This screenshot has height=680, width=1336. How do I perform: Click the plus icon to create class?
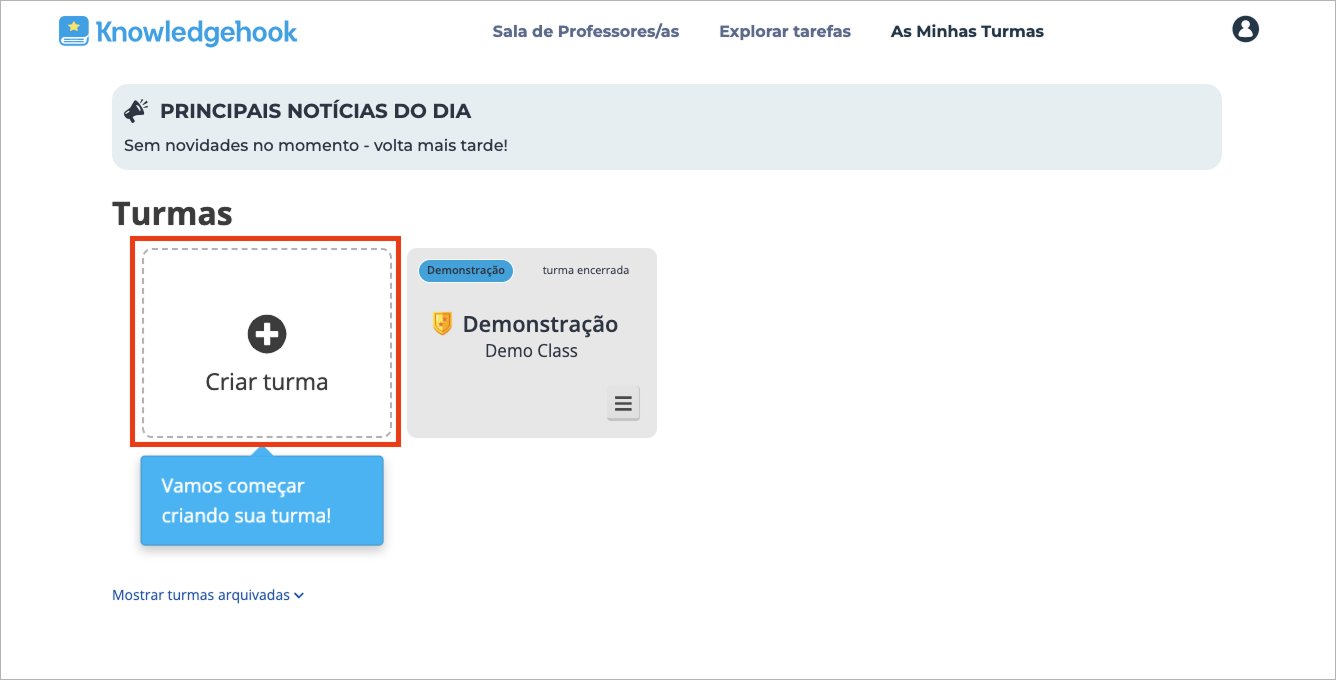point(267,334)
